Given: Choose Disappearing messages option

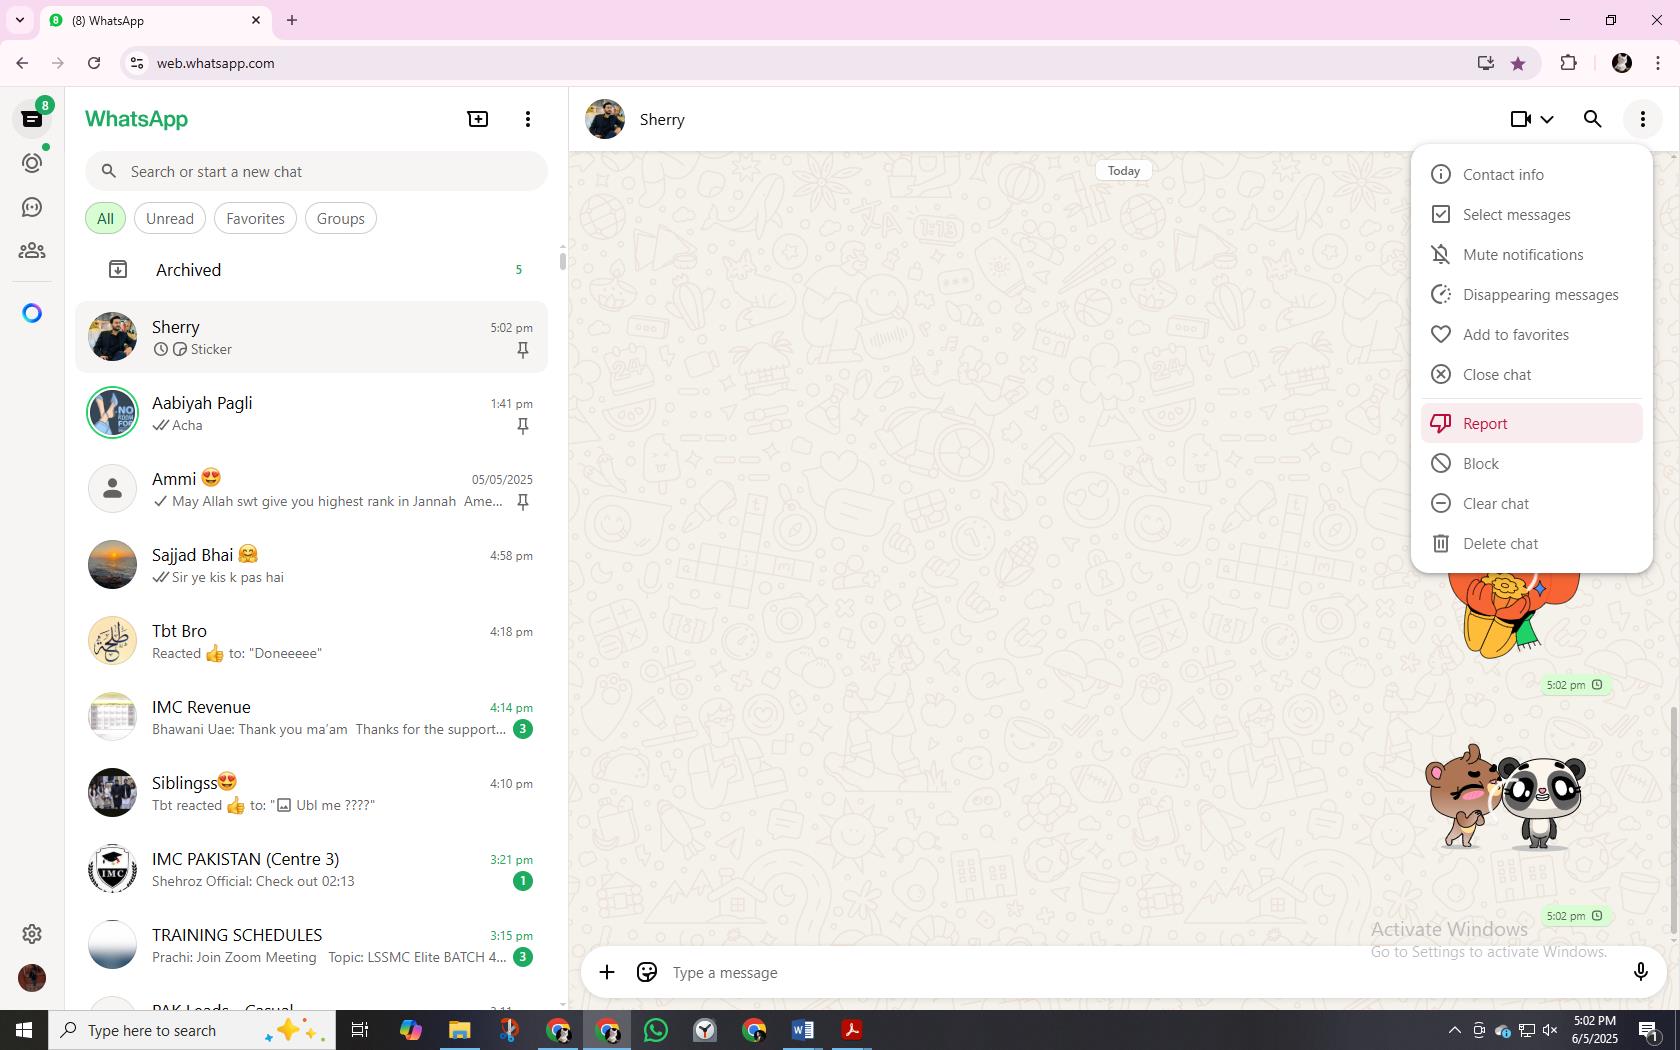Looking at the screenshot, I should tap(1531, 295).
